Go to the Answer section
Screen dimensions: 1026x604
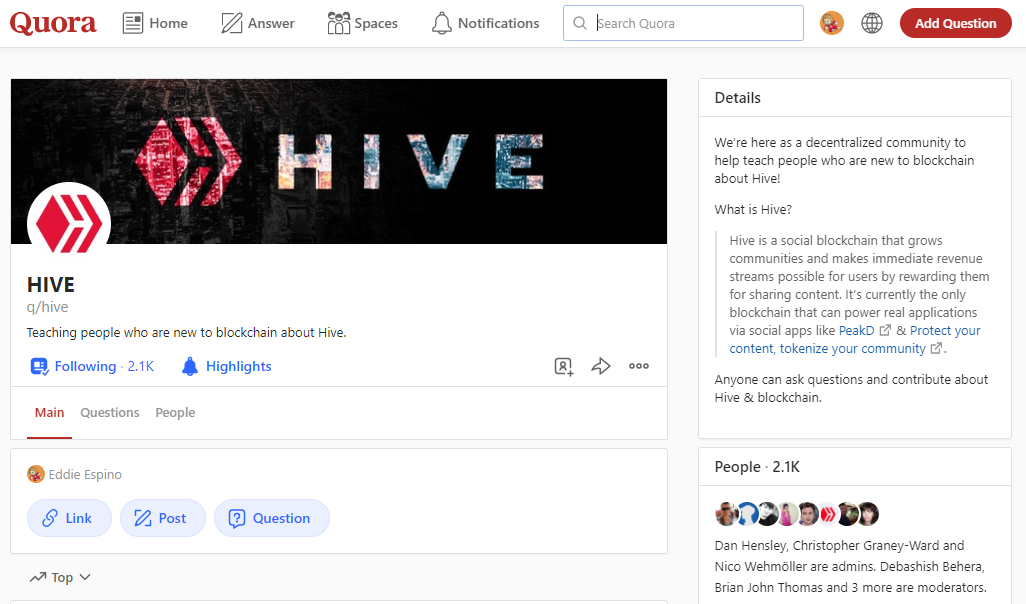pos(257,23)
